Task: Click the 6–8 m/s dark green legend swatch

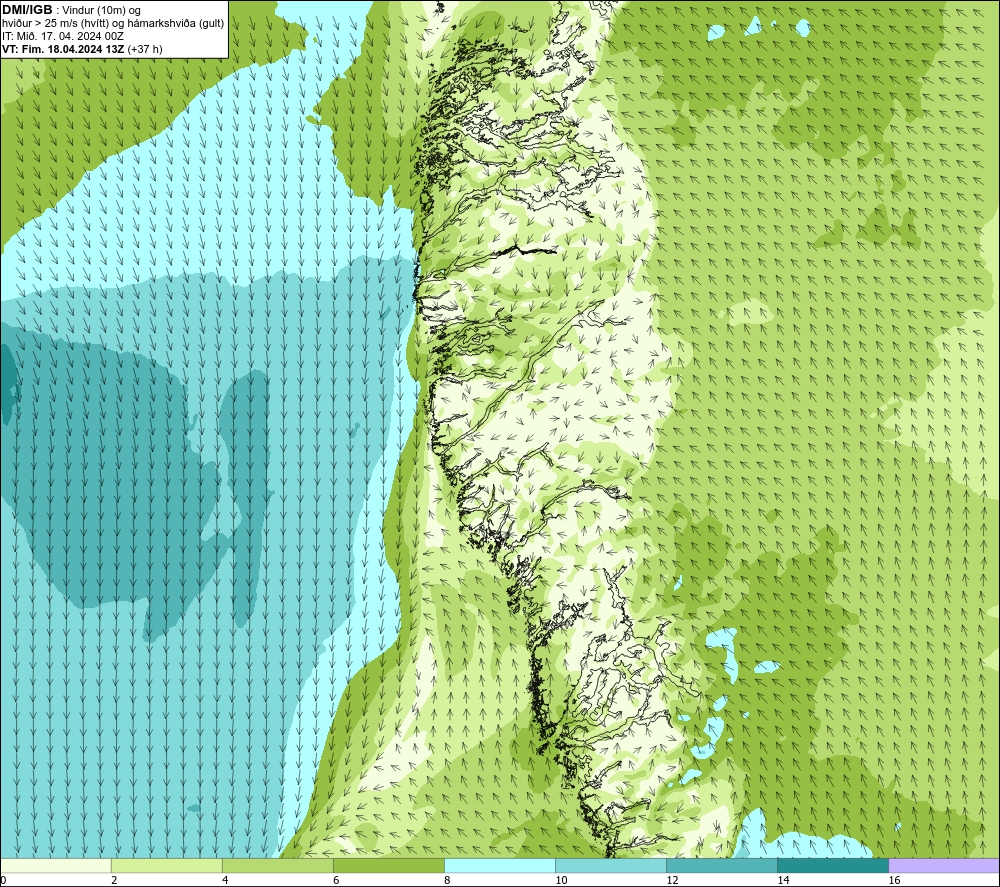Action: pos(389,865)
